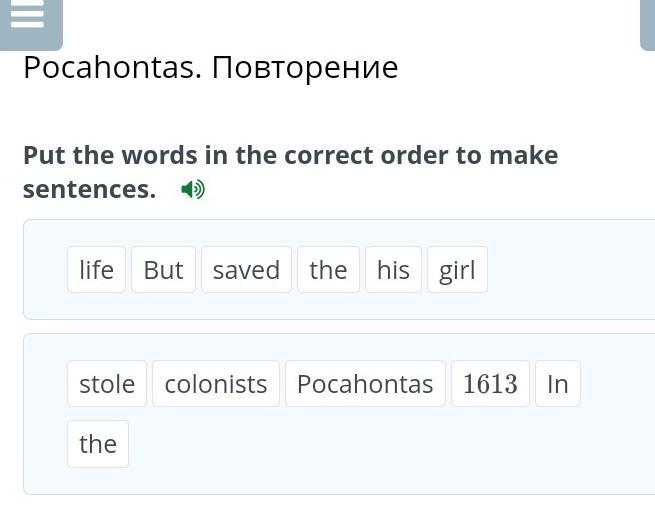Pick the "the" tile in first sentence
655x532 pixels.
328,269
